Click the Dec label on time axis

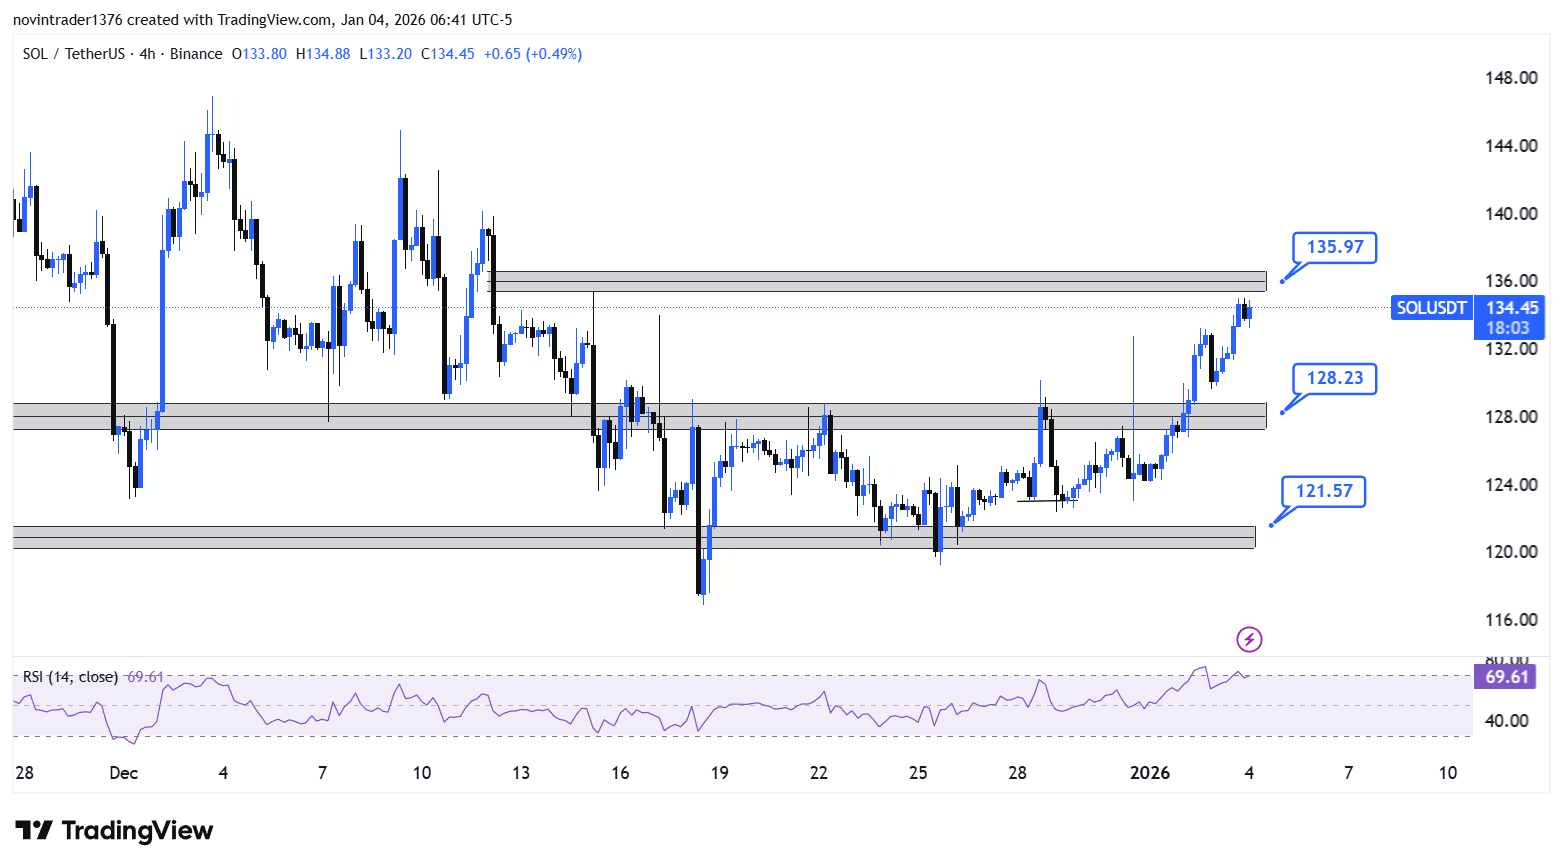point(124,773)
